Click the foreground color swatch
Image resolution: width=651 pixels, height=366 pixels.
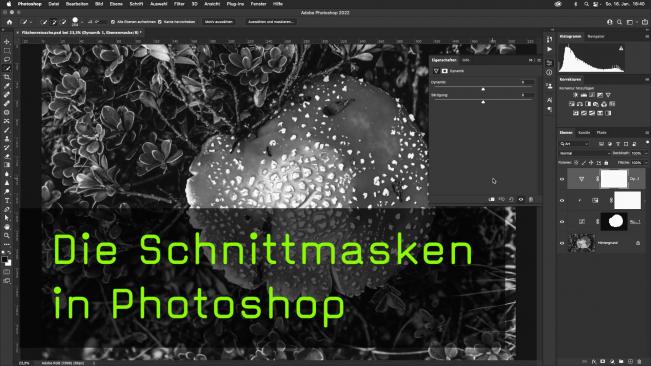(5, 259)
